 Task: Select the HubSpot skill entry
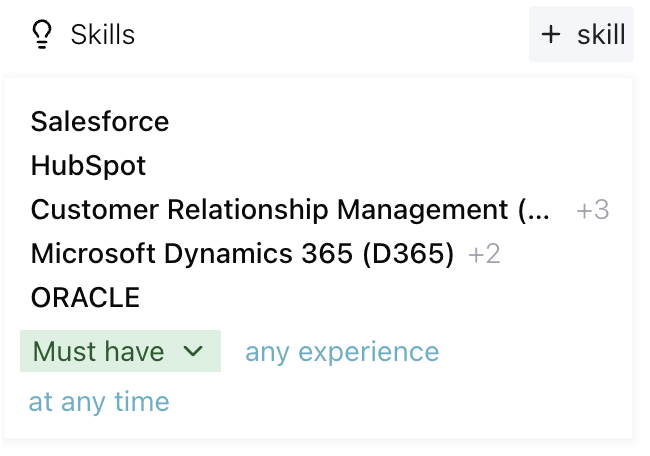pyautogui.click(x=88, y=166)
